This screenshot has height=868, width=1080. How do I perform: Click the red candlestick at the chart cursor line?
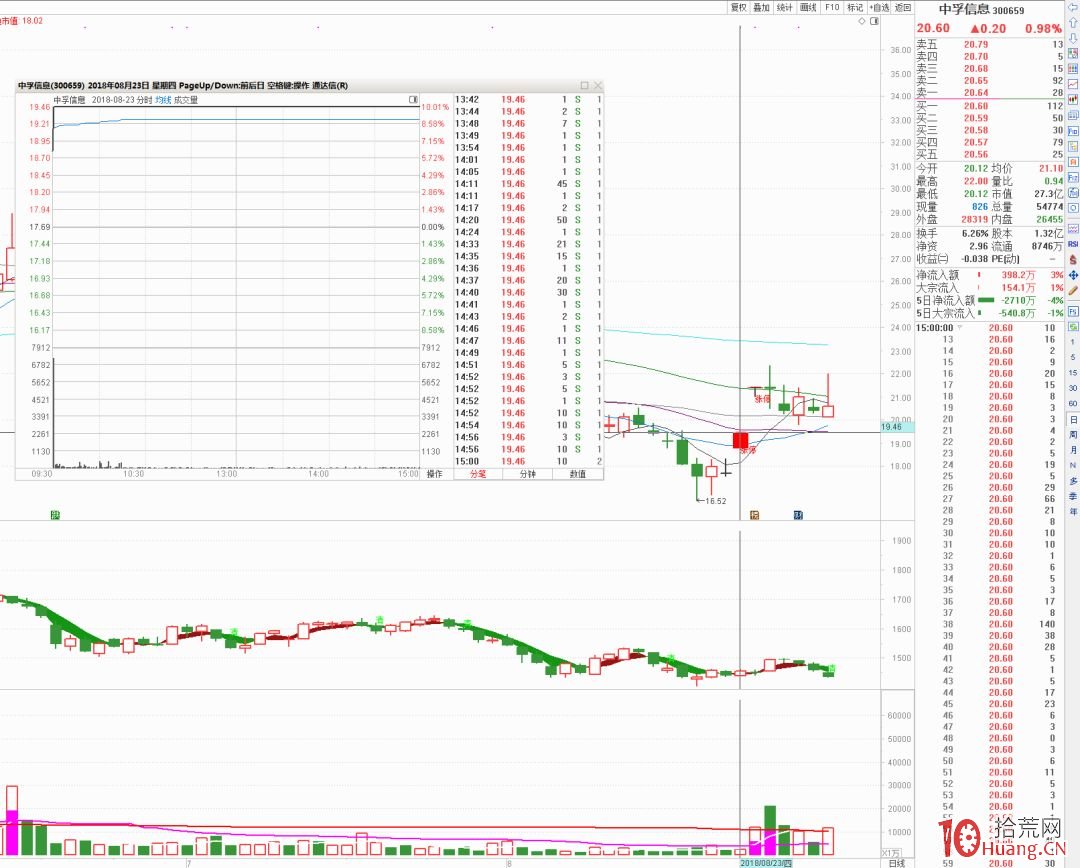(x=740, y=440)
